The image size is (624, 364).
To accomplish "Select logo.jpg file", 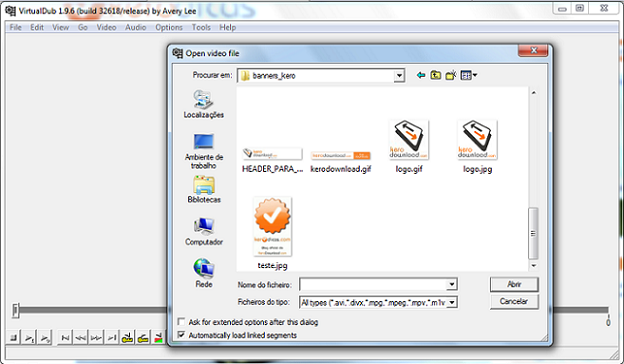I will point(477,146).
